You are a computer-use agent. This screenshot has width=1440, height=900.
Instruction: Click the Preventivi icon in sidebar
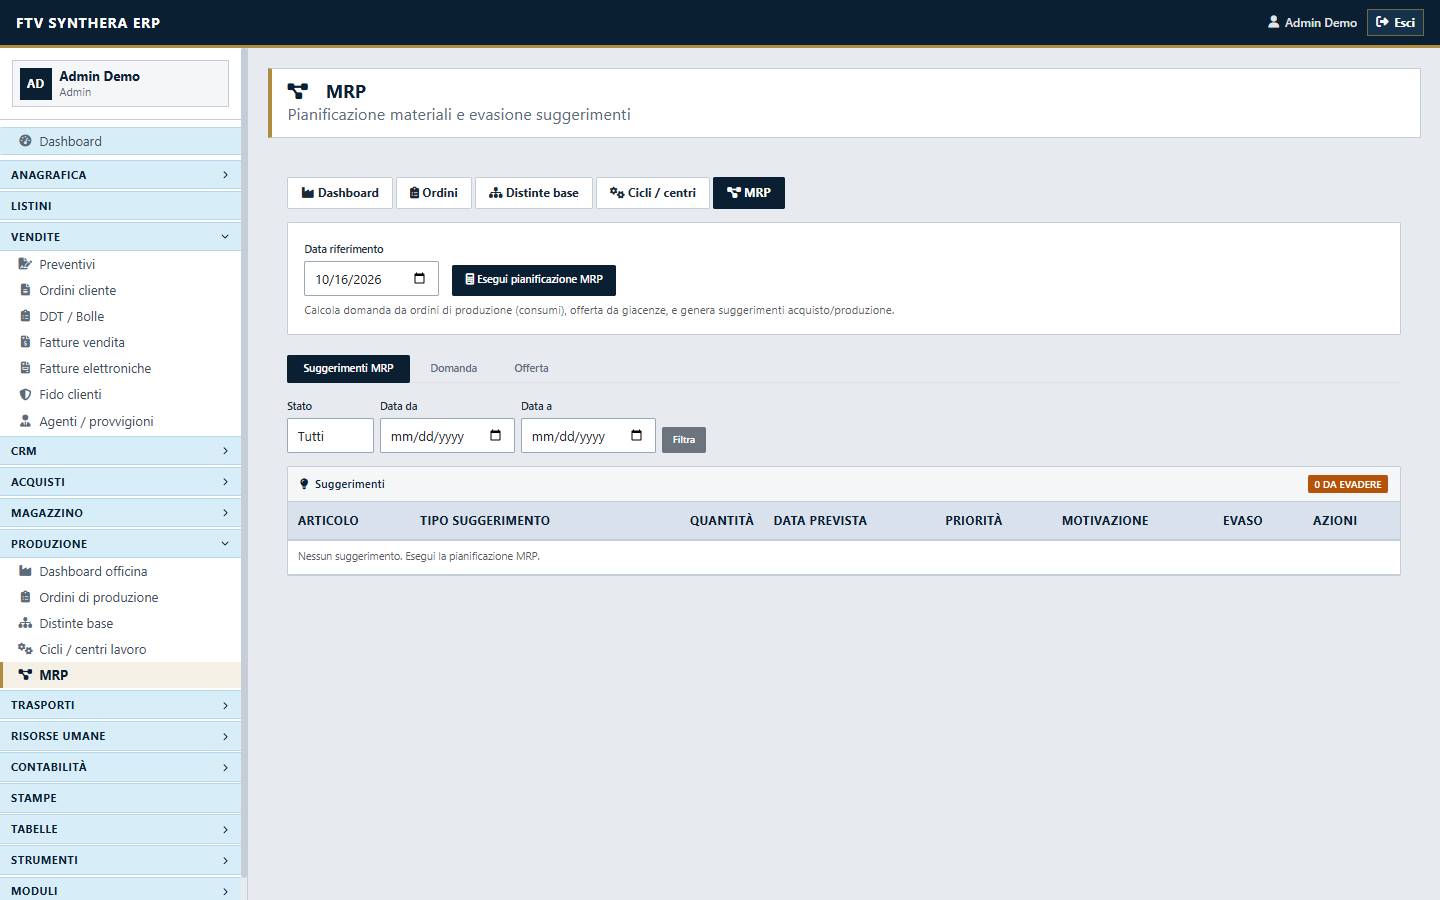[x=25, y=264]
